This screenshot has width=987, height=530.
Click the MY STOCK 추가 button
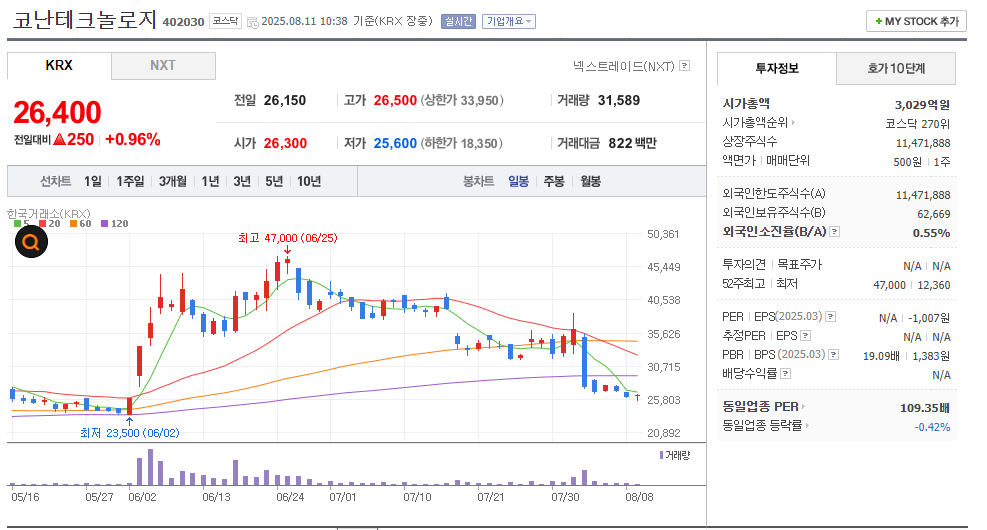[916, 21]
